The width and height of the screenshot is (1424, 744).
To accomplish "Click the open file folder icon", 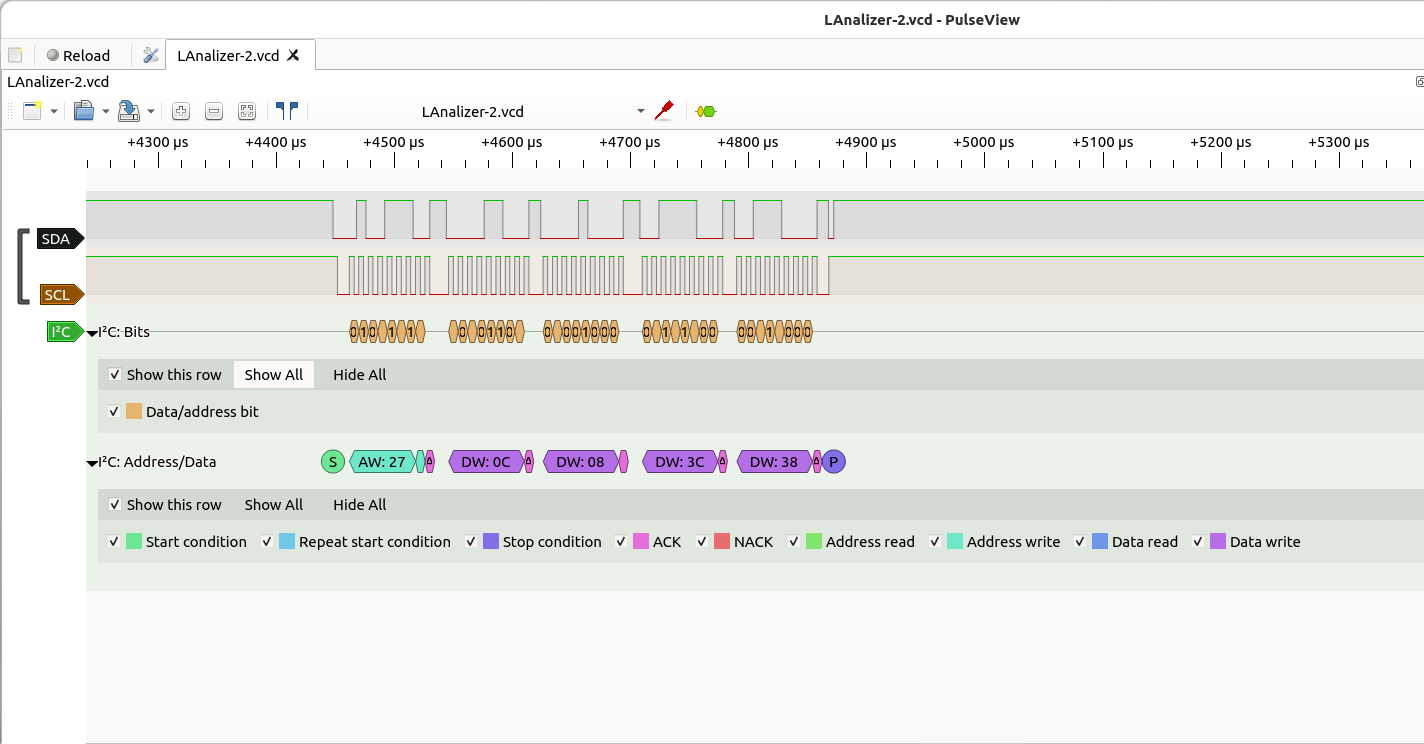I will pos(84,111).
